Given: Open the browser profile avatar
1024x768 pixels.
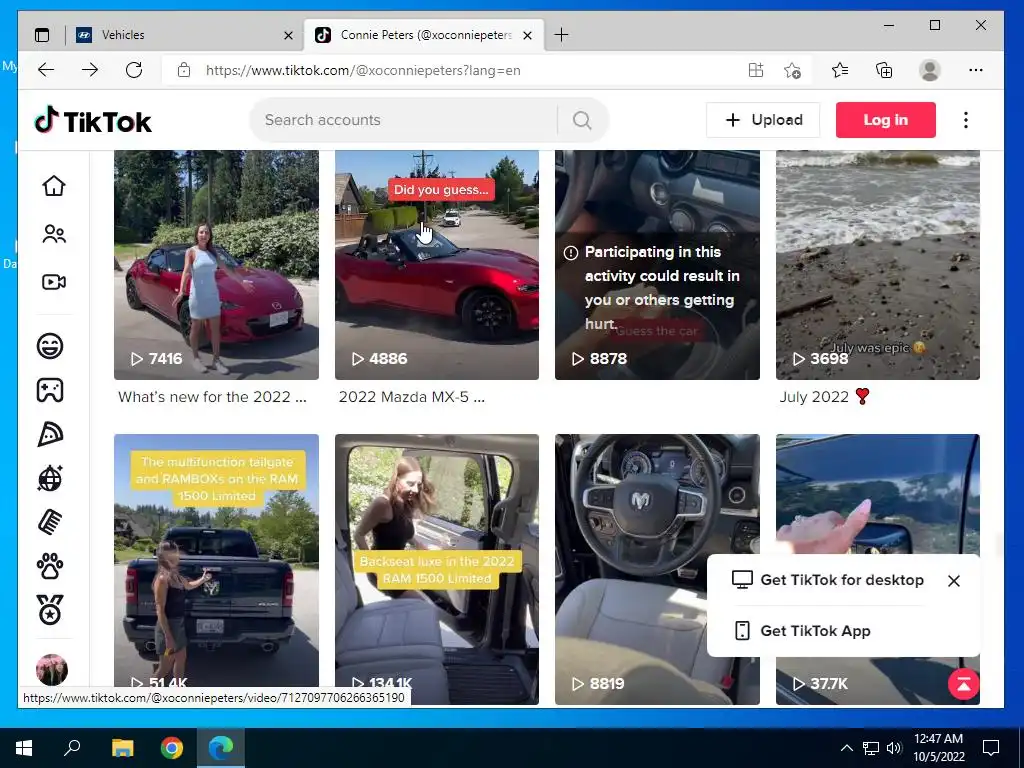Looking at the screenshot, I should coord(929,70).
